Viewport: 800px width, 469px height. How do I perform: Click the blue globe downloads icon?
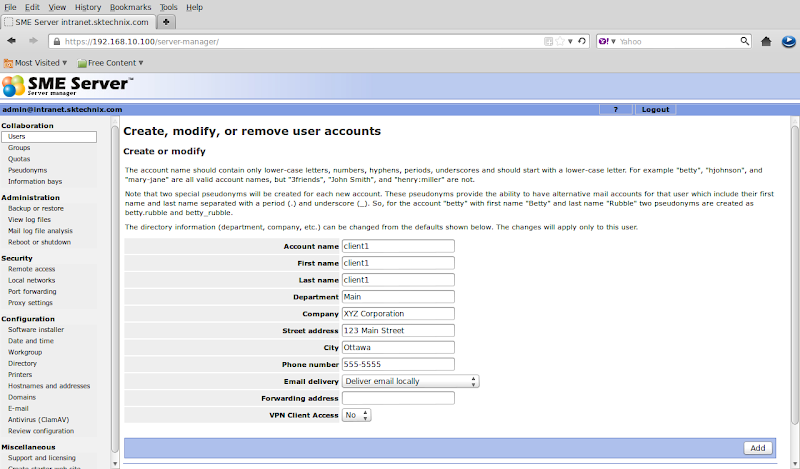click(788, 41)
